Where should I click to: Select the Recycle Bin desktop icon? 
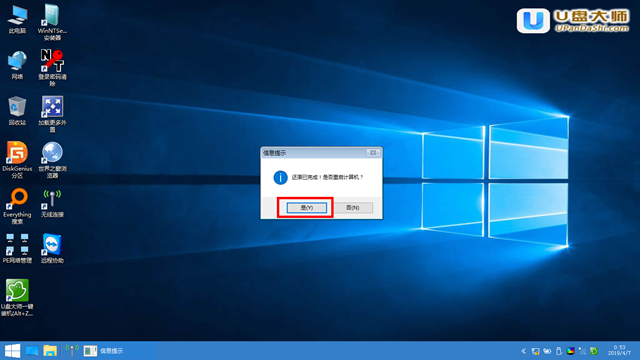tap(17, 111)
